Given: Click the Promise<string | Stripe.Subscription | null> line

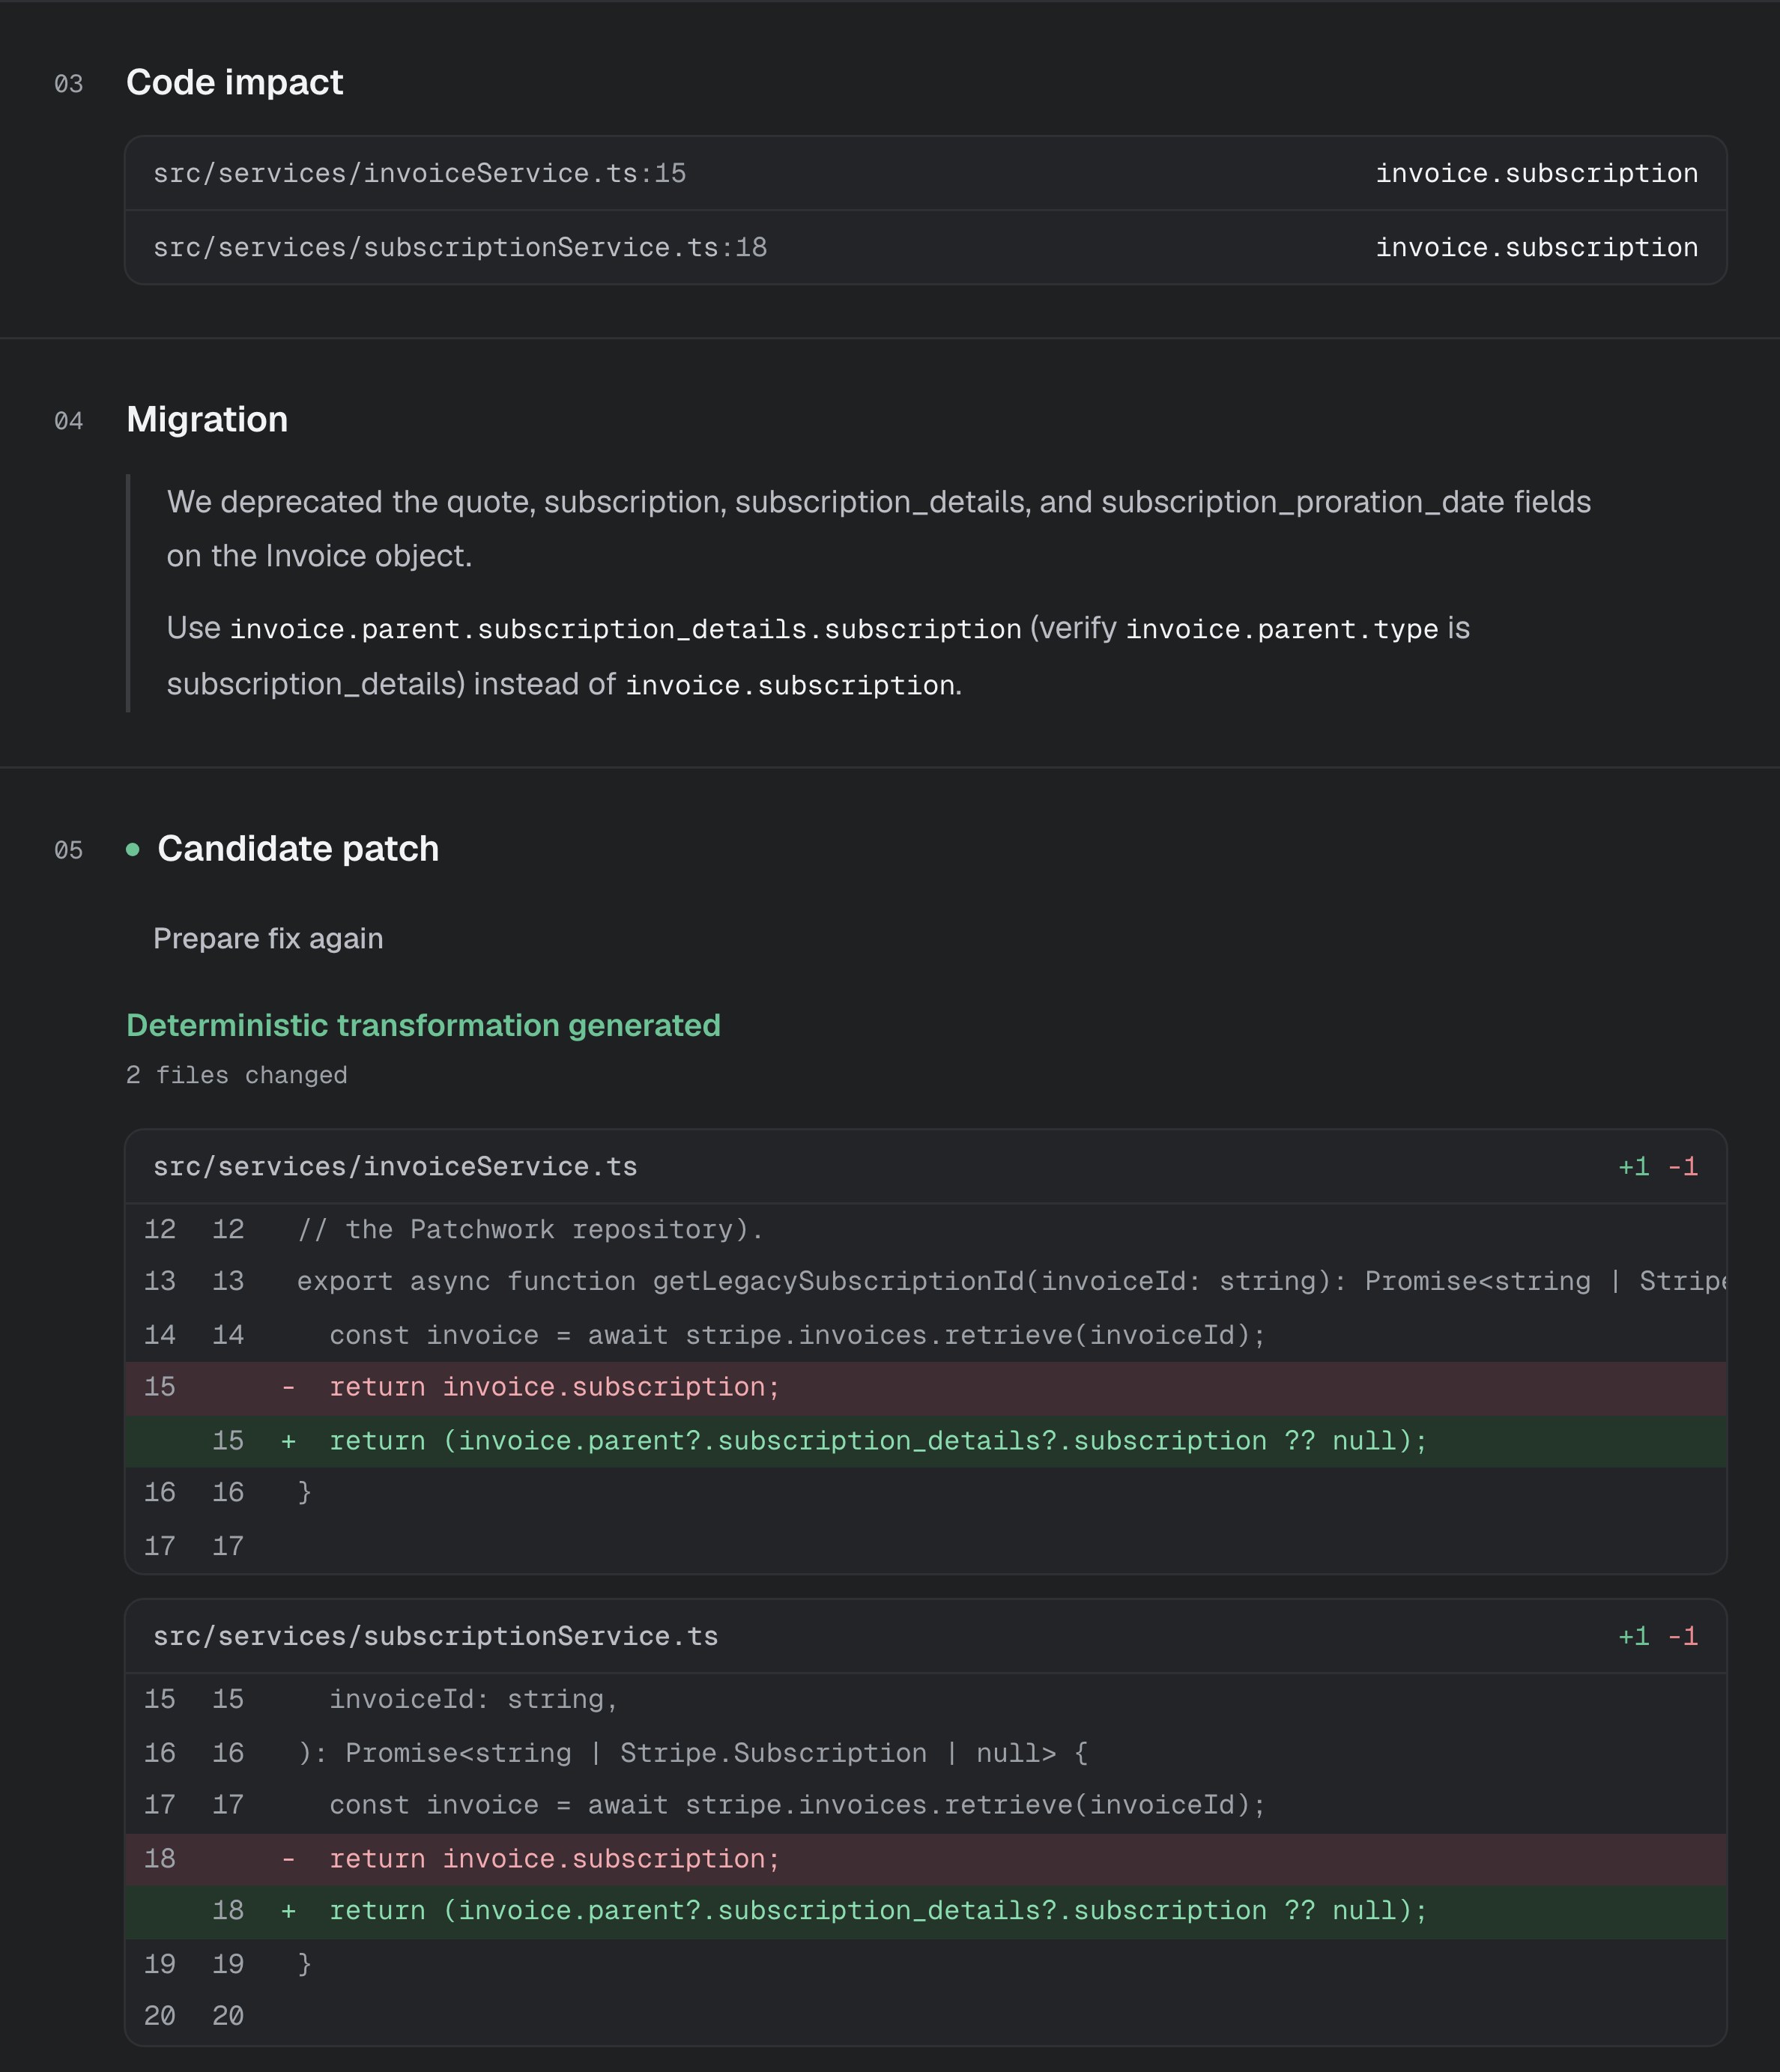Looking at the screenshot, I should 925,1753.
